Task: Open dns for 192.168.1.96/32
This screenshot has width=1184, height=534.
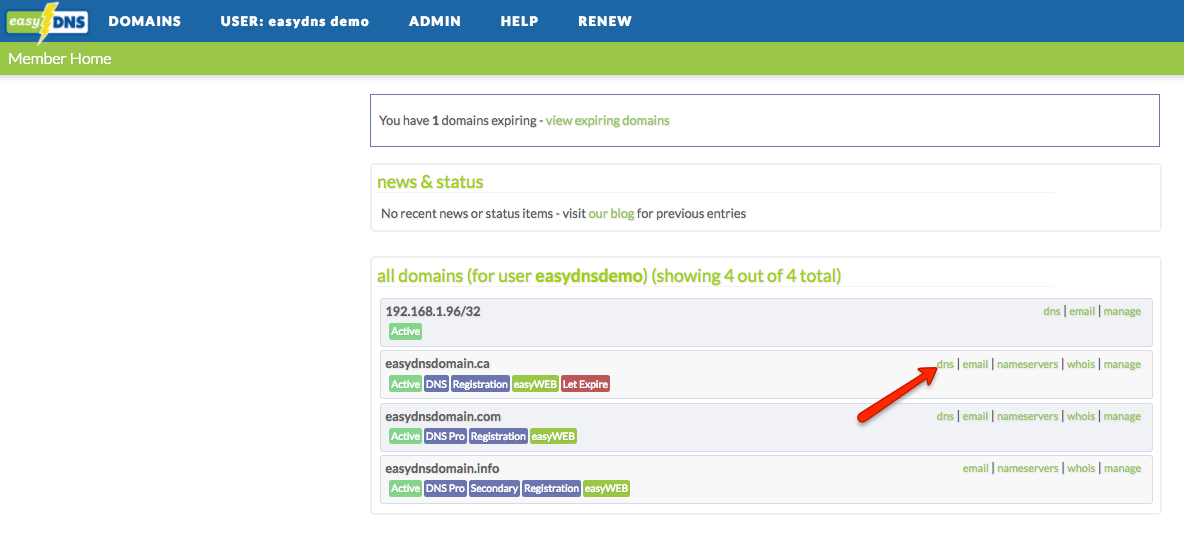Action: coord(1052,311)
